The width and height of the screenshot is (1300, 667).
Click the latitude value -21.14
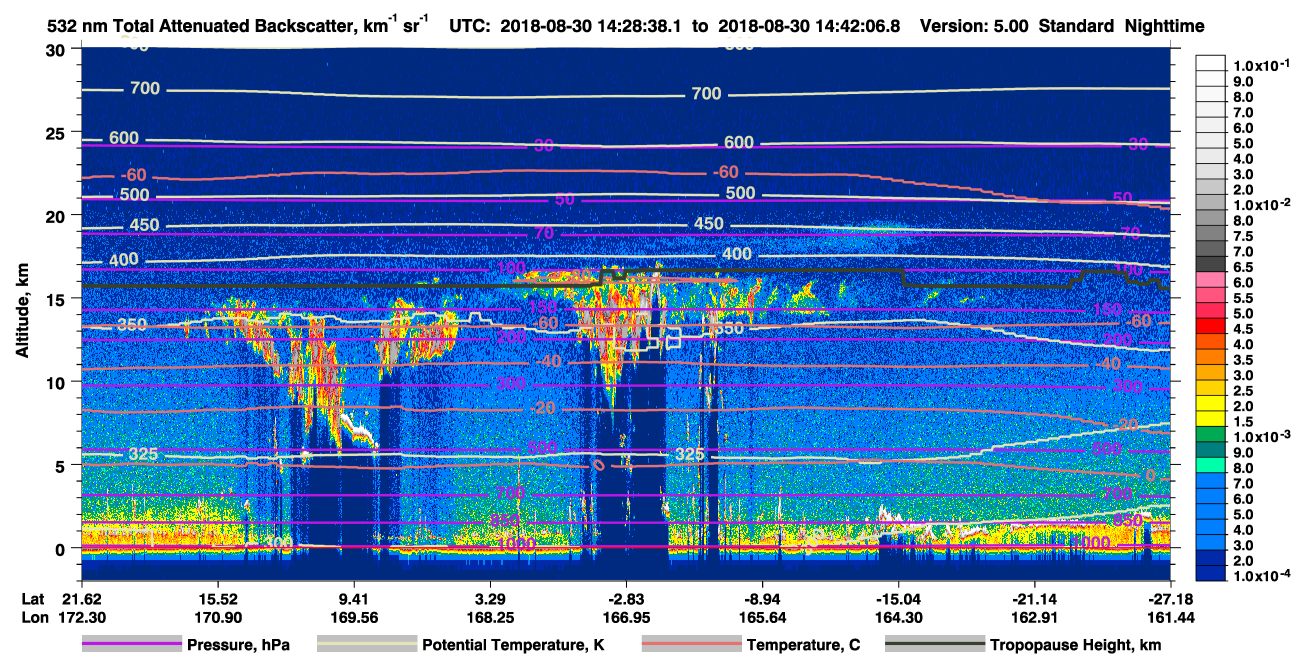click(1035, 597)
